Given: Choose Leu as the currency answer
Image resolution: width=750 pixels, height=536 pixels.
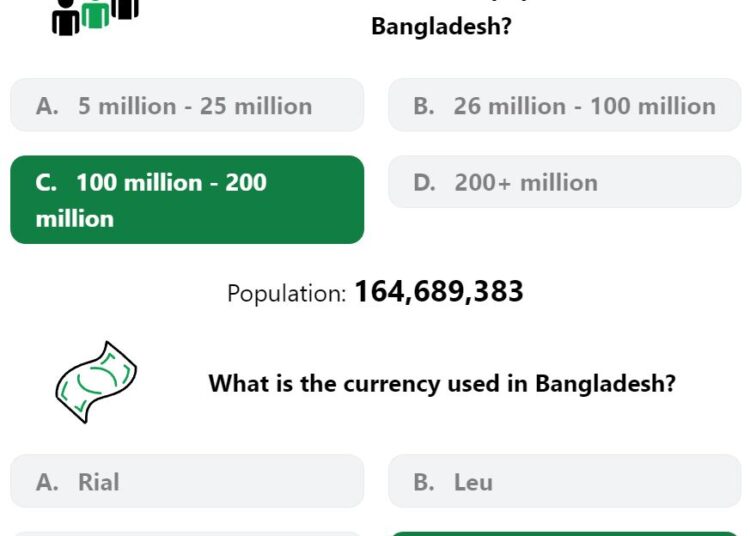Looking at the screenshot, I should pos(565,481).
